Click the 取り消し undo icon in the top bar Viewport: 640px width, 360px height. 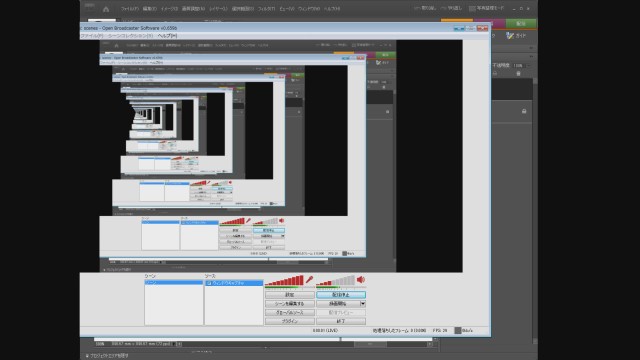tap(417, 8)
